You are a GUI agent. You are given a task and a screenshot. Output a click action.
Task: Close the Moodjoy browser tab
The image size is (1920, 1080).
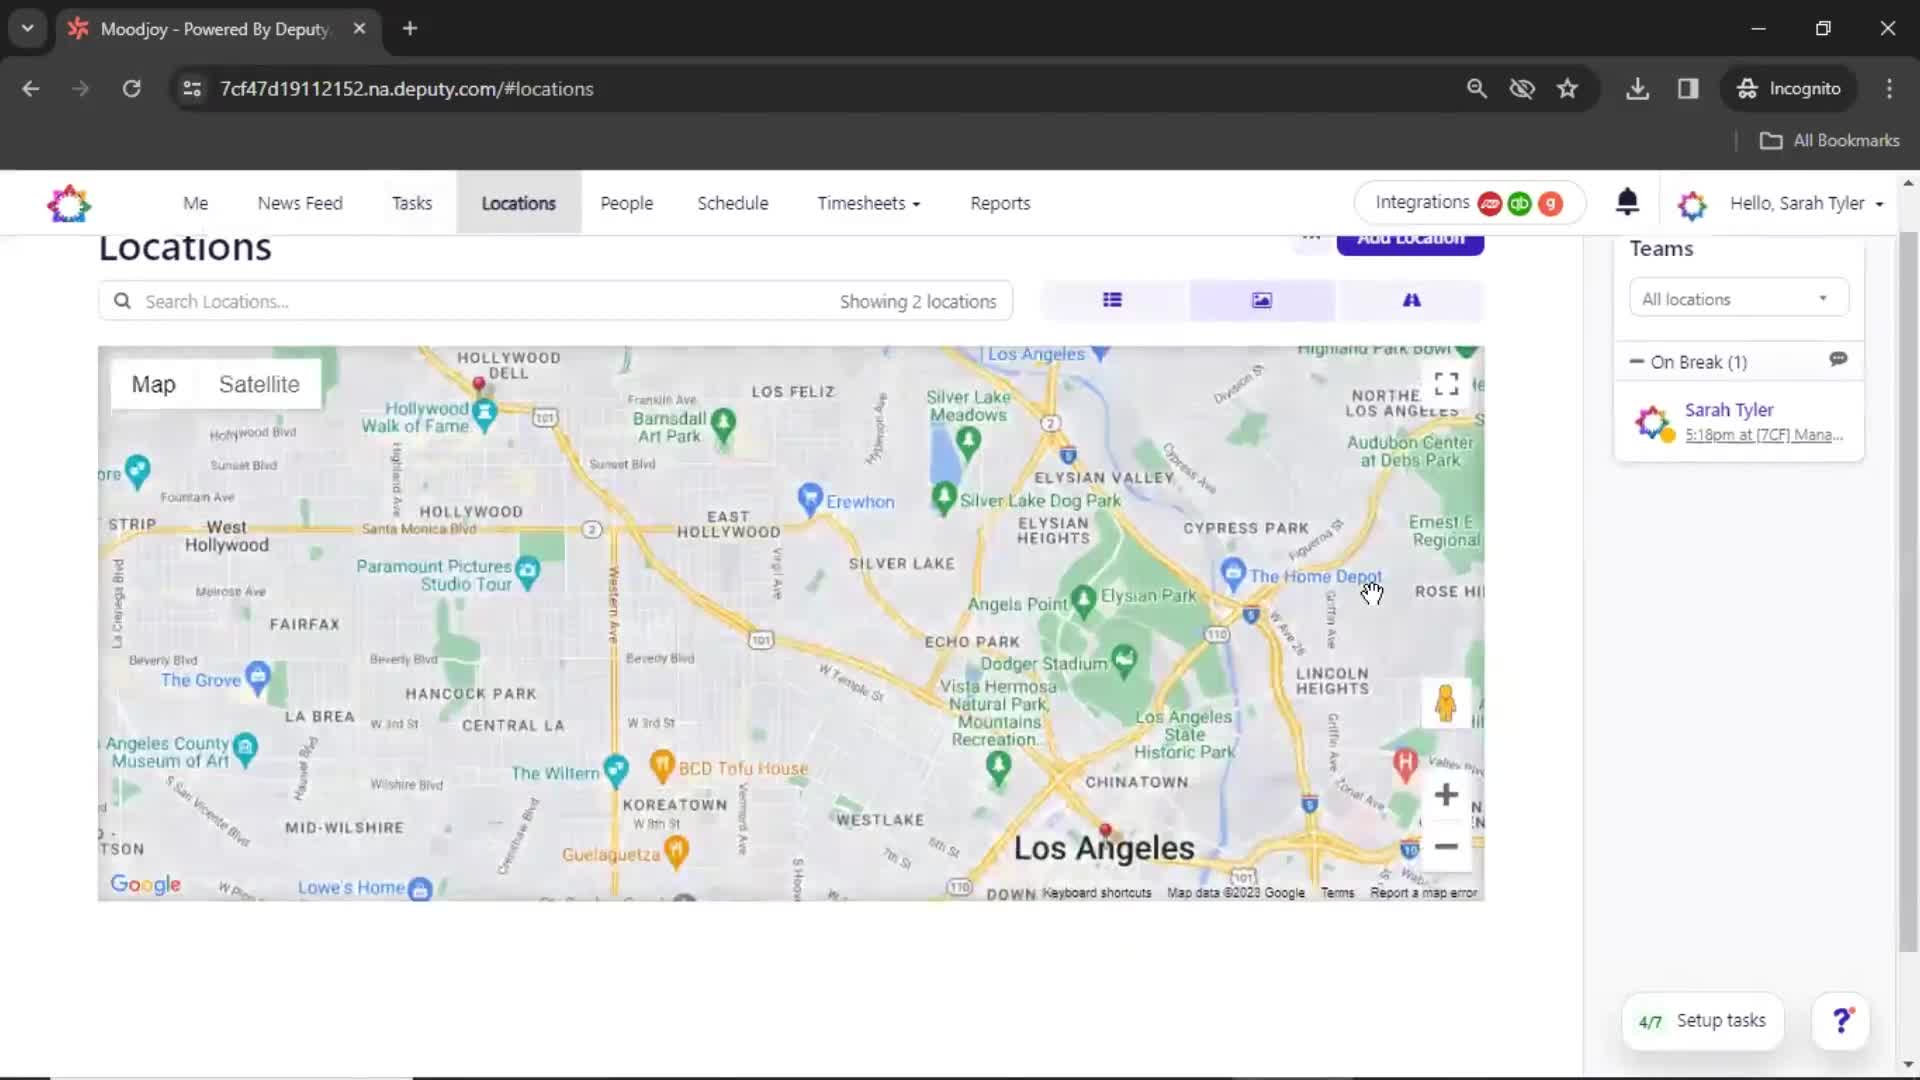coord(359,28)
